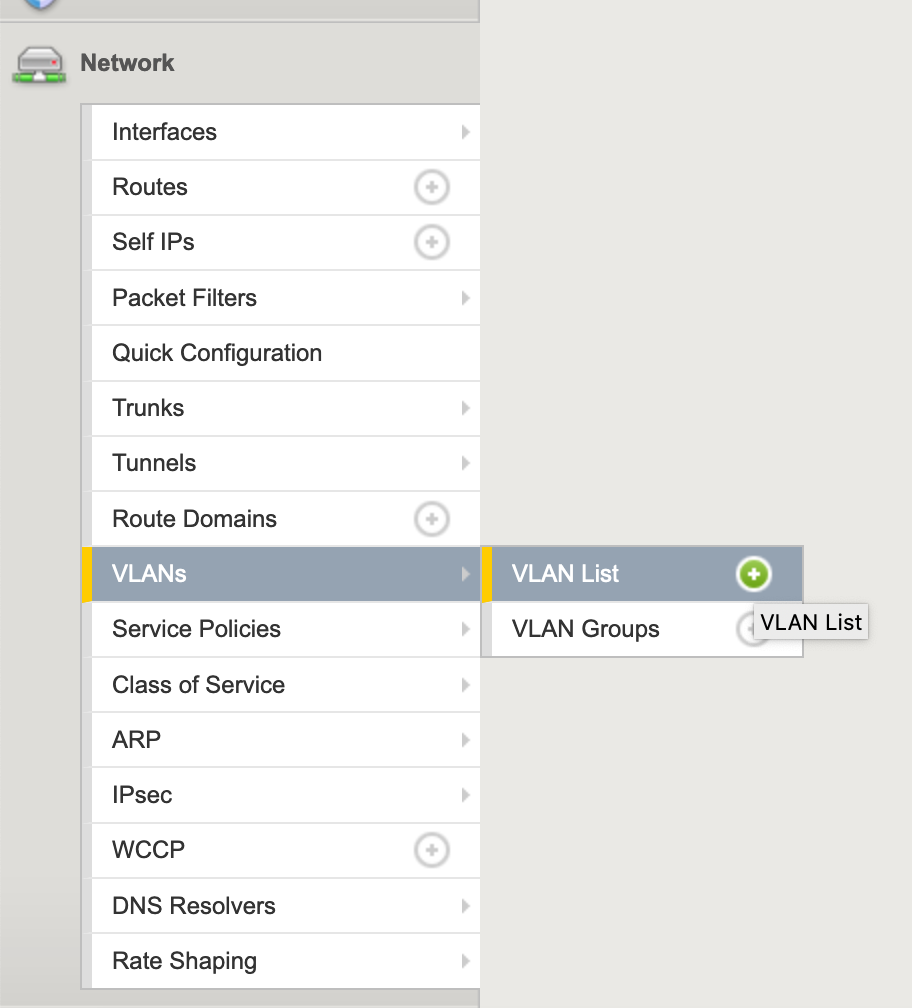Screen dimensions: 912x1008
Task: Click the Network device icon in header
Action: [x=39, y=64]
